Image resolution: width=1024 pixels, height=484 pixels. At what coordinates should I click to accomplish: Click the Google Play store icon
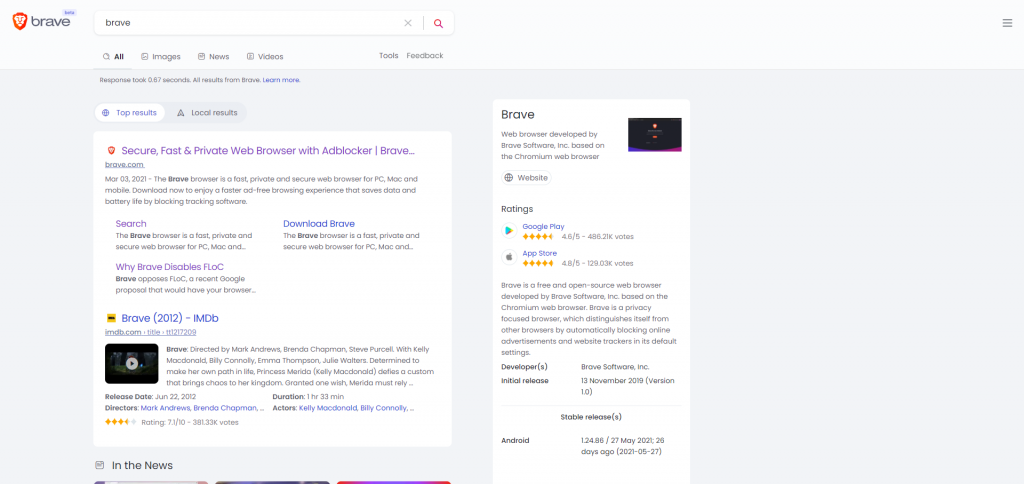(x=509, y=231)
